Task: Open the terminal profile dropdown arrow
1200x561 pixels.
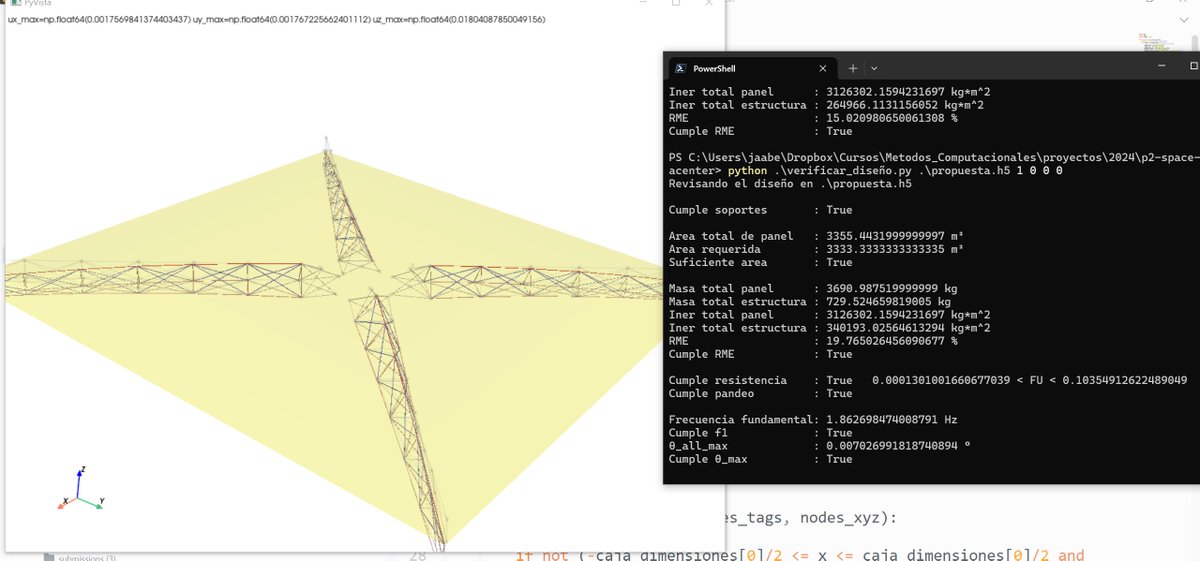Action: [875, 68]
